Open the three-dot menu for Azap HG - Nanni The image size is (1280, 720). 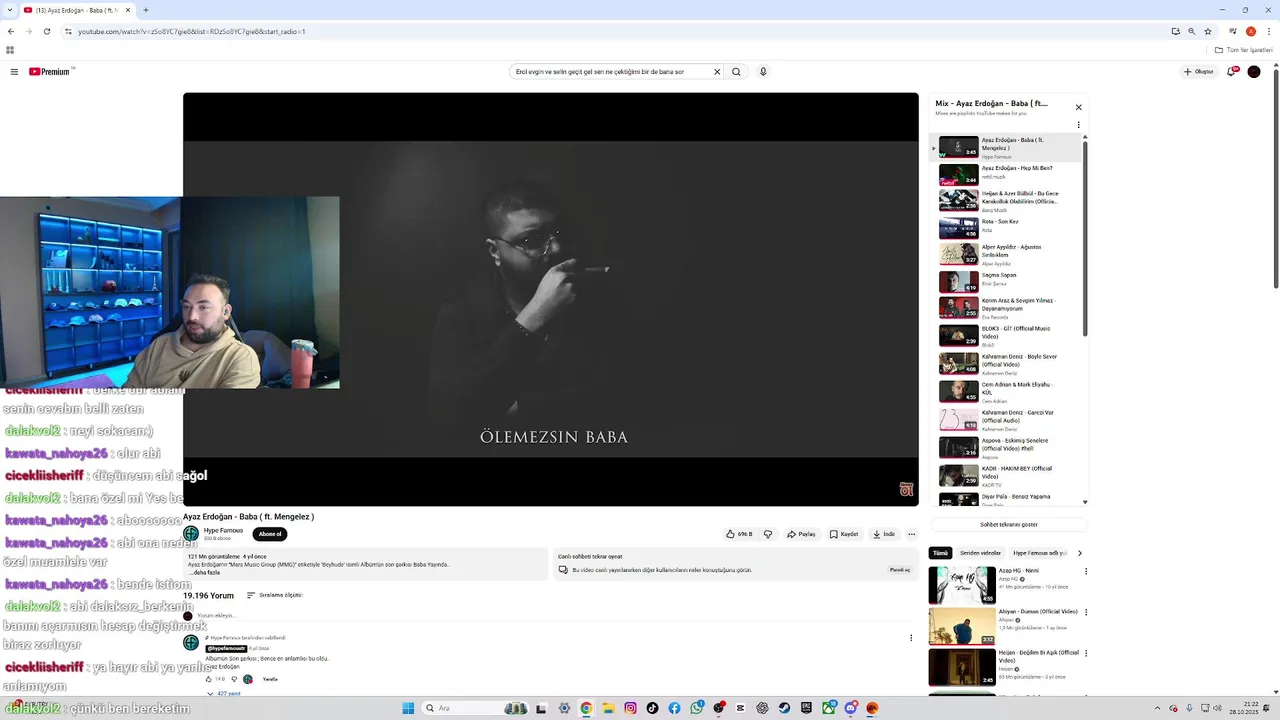(x=1086, y=572)
